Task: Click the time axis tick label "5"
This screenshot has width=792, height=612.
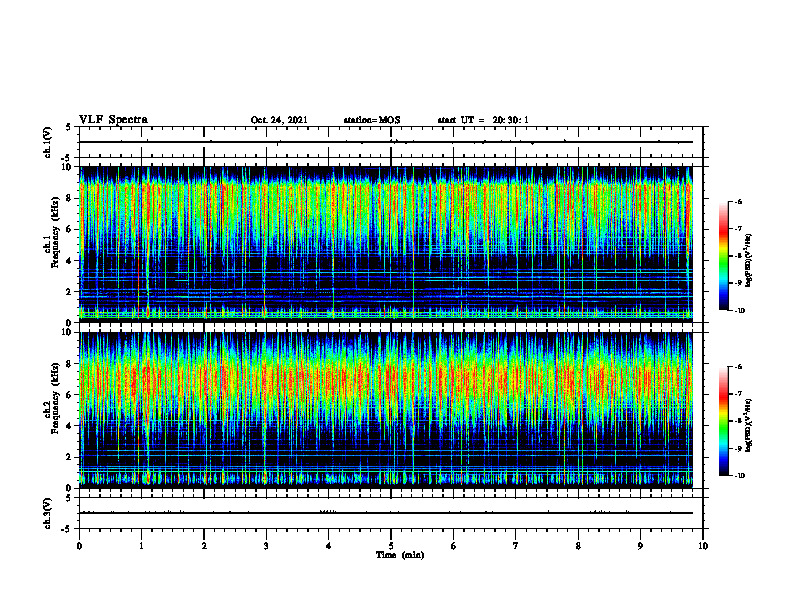Action: point(391,546)
